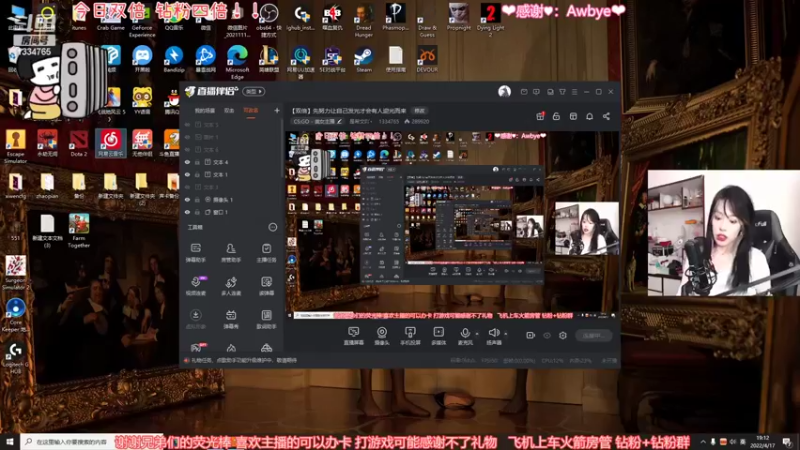
Task: Open the Windows Start button
Action: 9,441
